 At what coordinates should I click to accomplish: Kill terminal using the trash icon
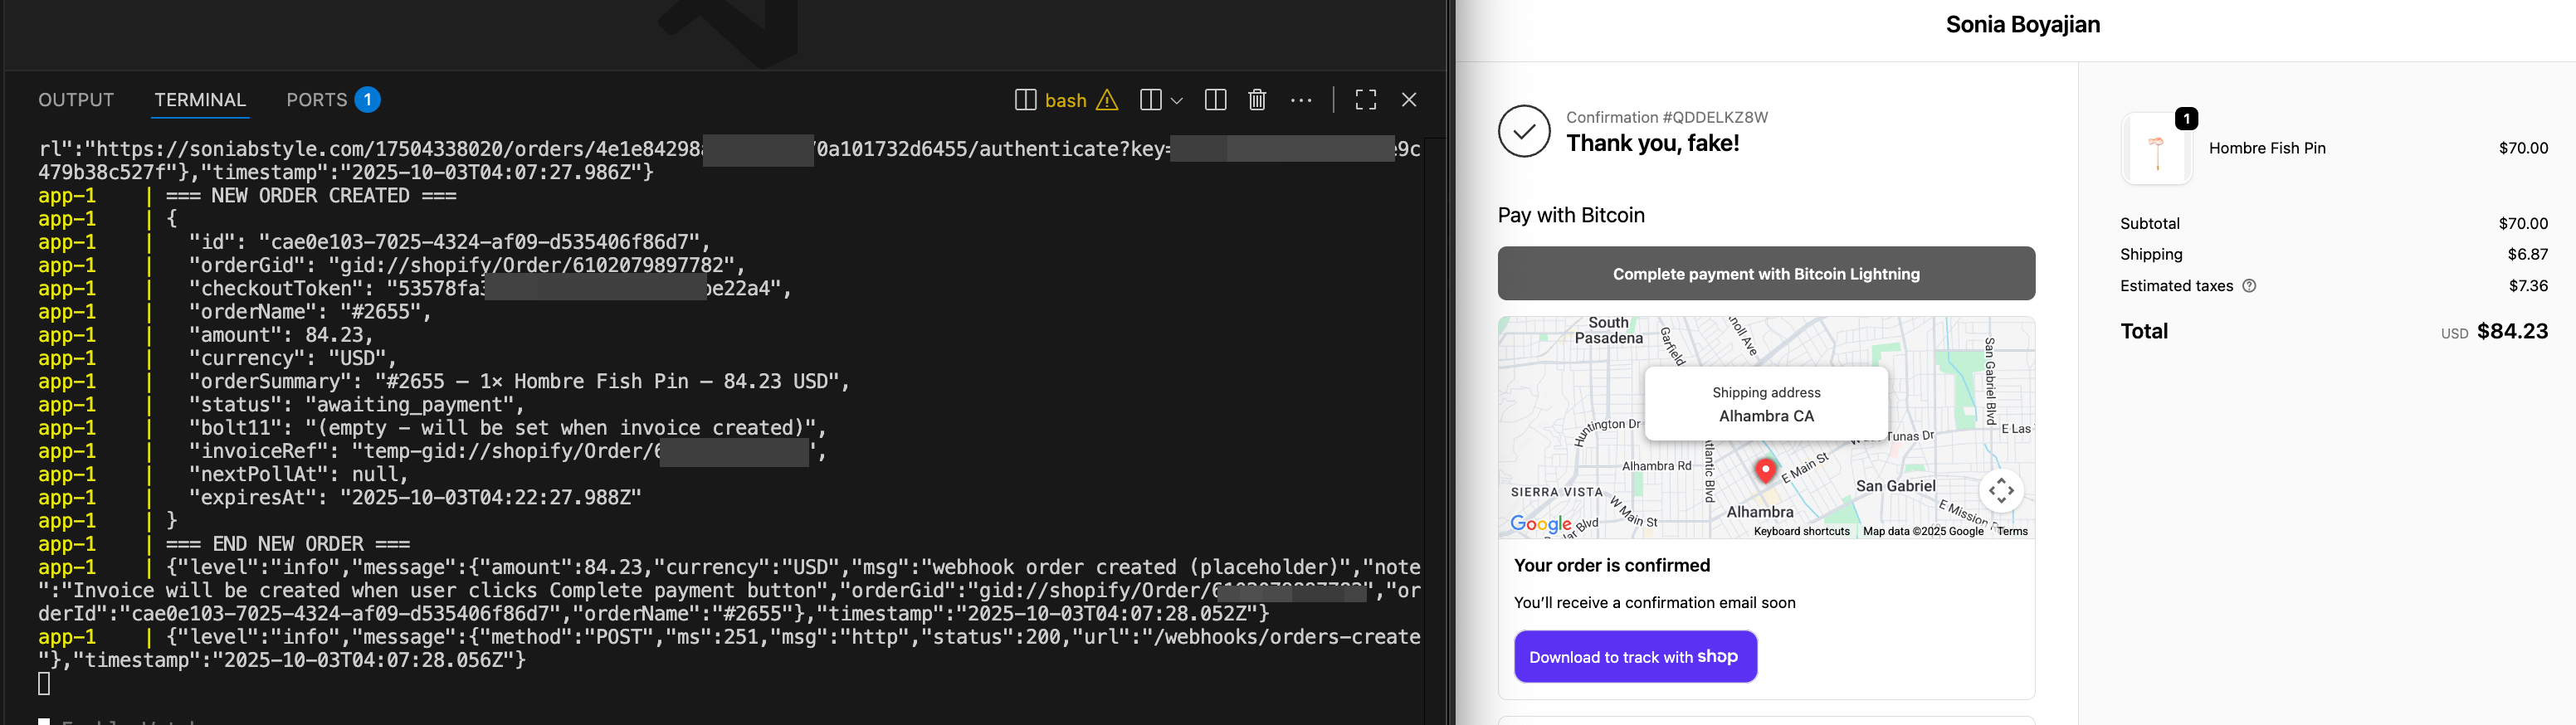pos(1257,100)
